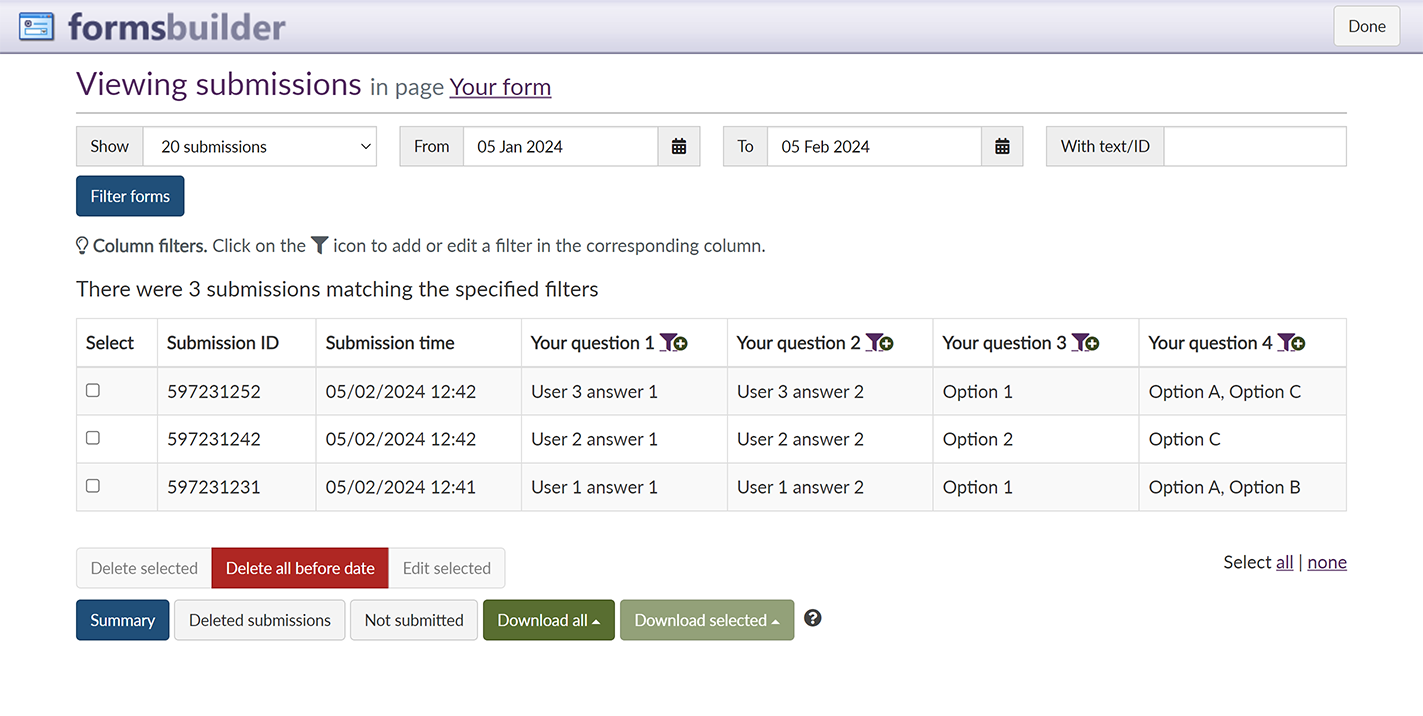Open the Show submissions count dropdown

260,146
